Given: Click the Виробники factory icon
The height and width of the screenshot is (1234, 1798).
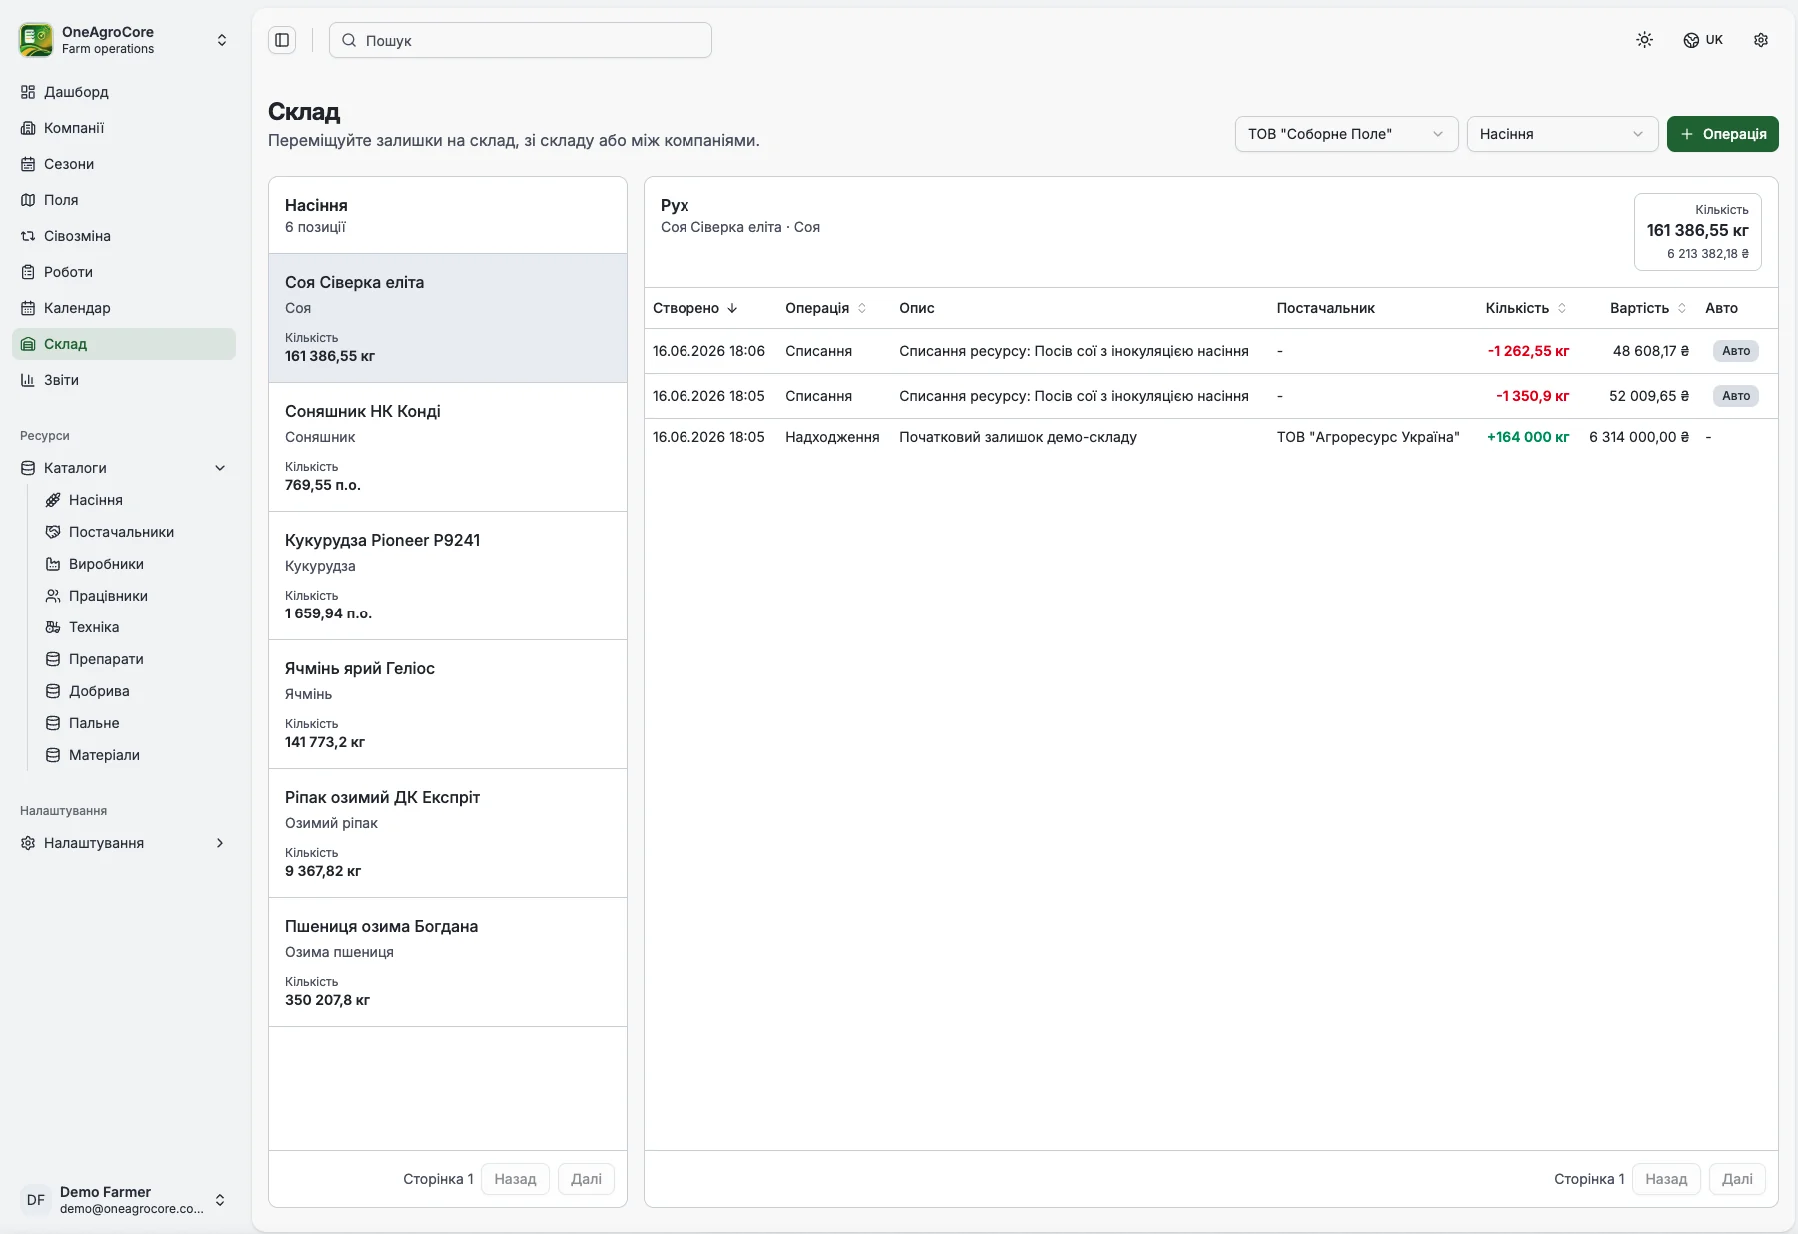Looking at the screenshot, I should (53, 564).
